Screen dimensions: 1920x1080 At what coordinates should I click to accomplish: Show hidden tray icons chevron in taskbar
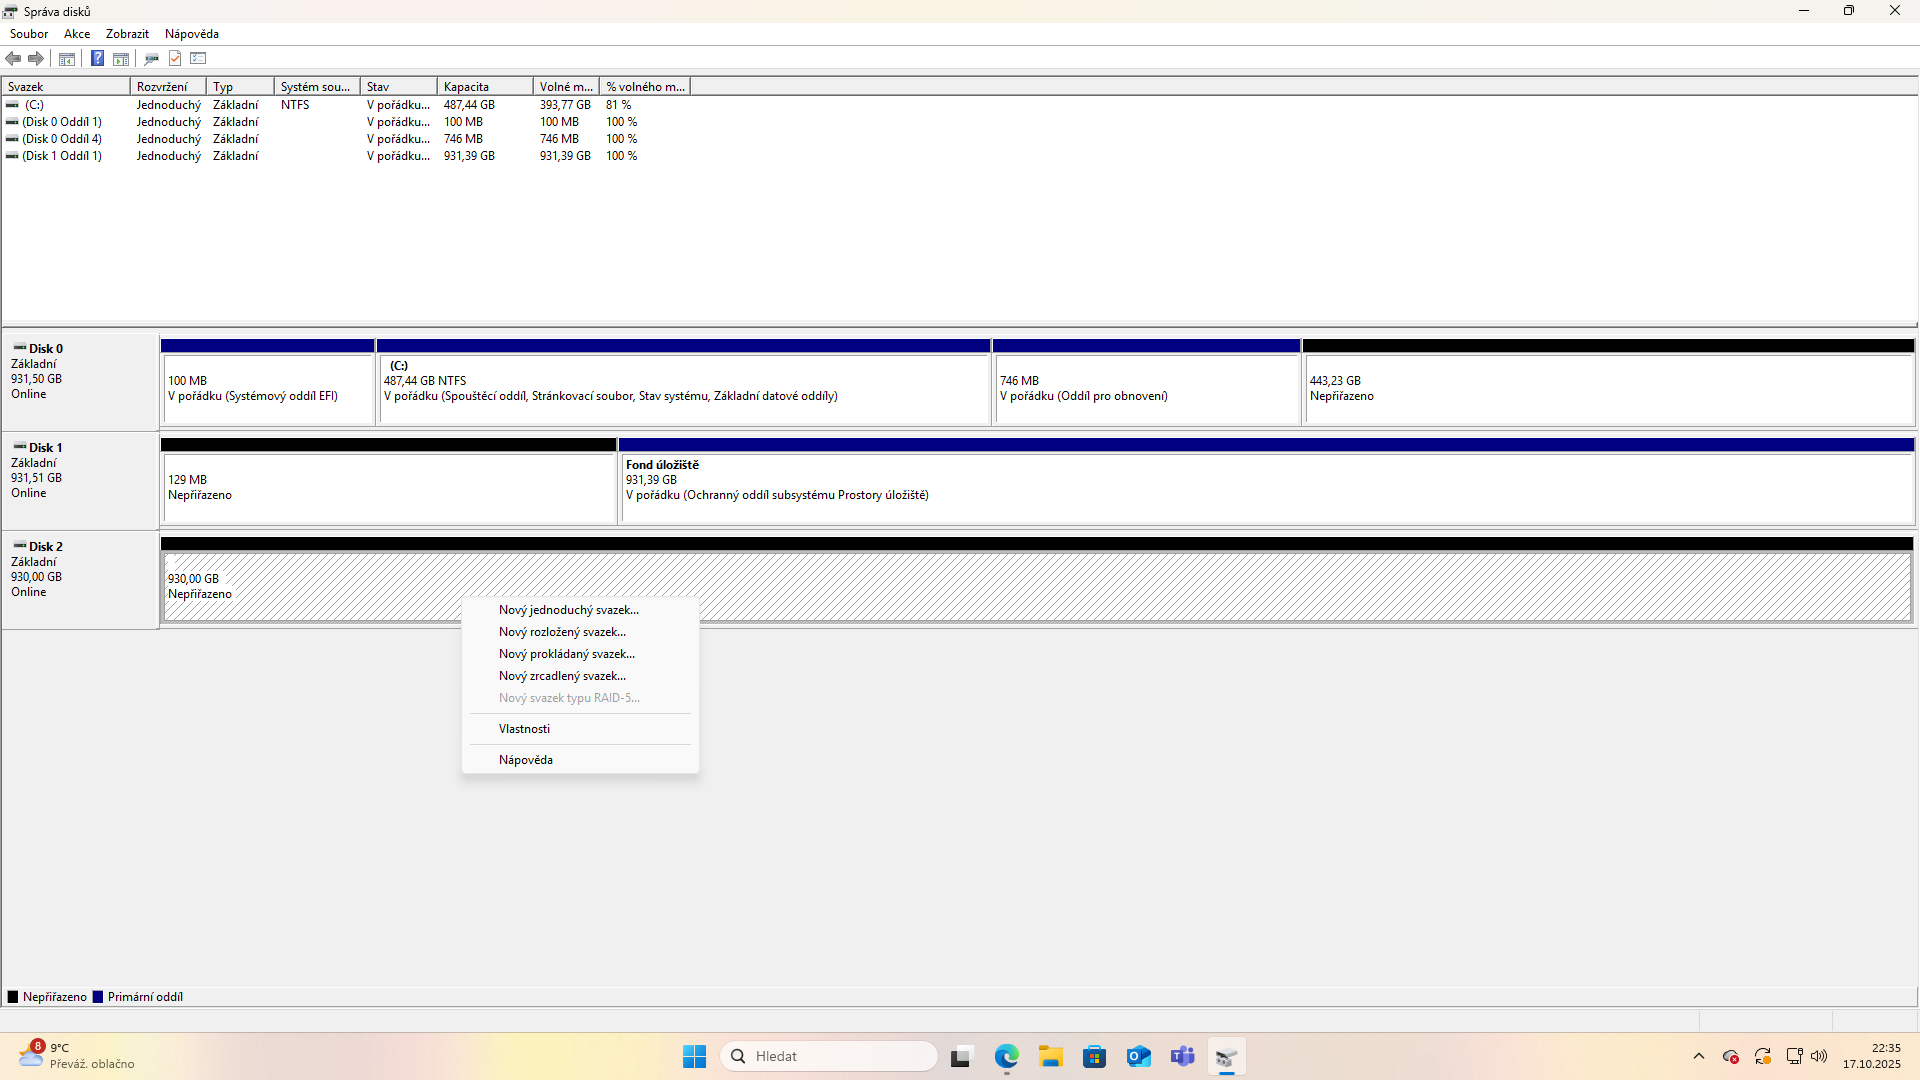coord(1698,1056)
